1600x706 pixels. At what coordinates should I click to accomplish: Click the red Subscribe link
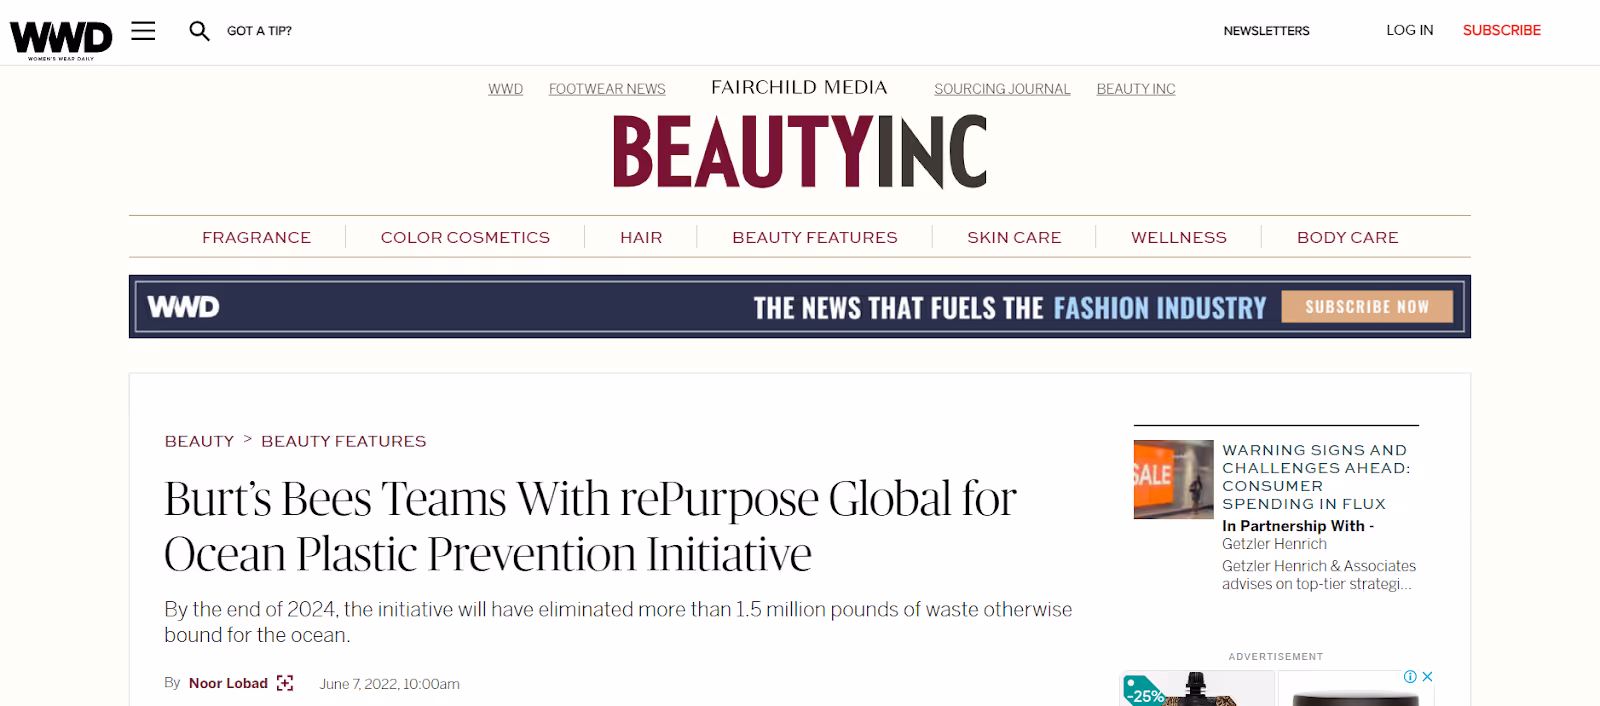(x=1502, y=30)
